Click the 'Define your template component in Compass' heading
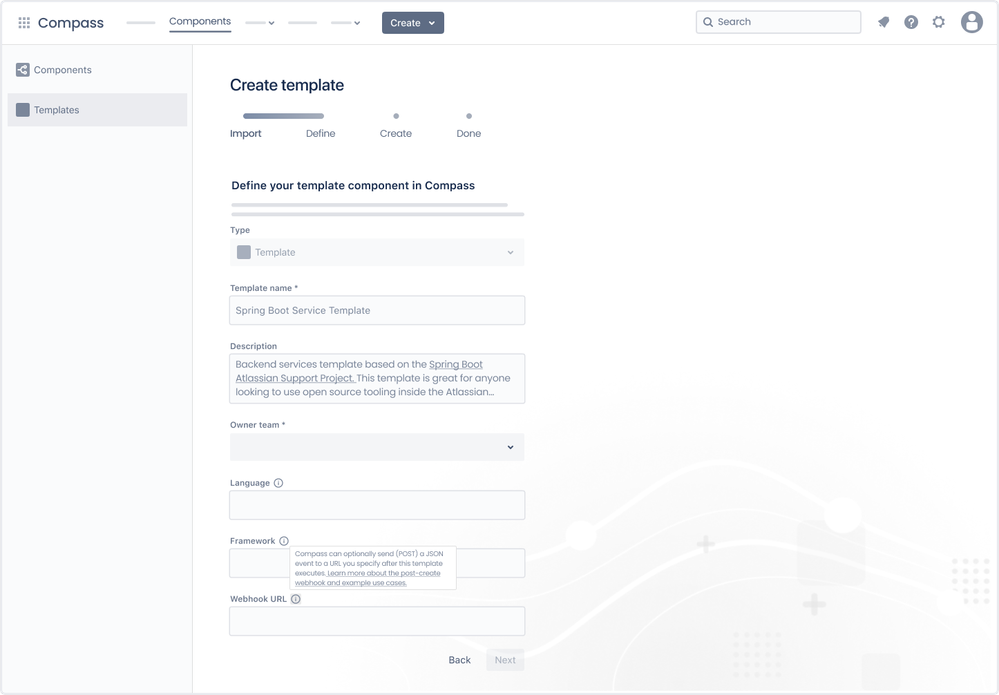Viewport: 999px width, 695px height. [x=353, y=185]
